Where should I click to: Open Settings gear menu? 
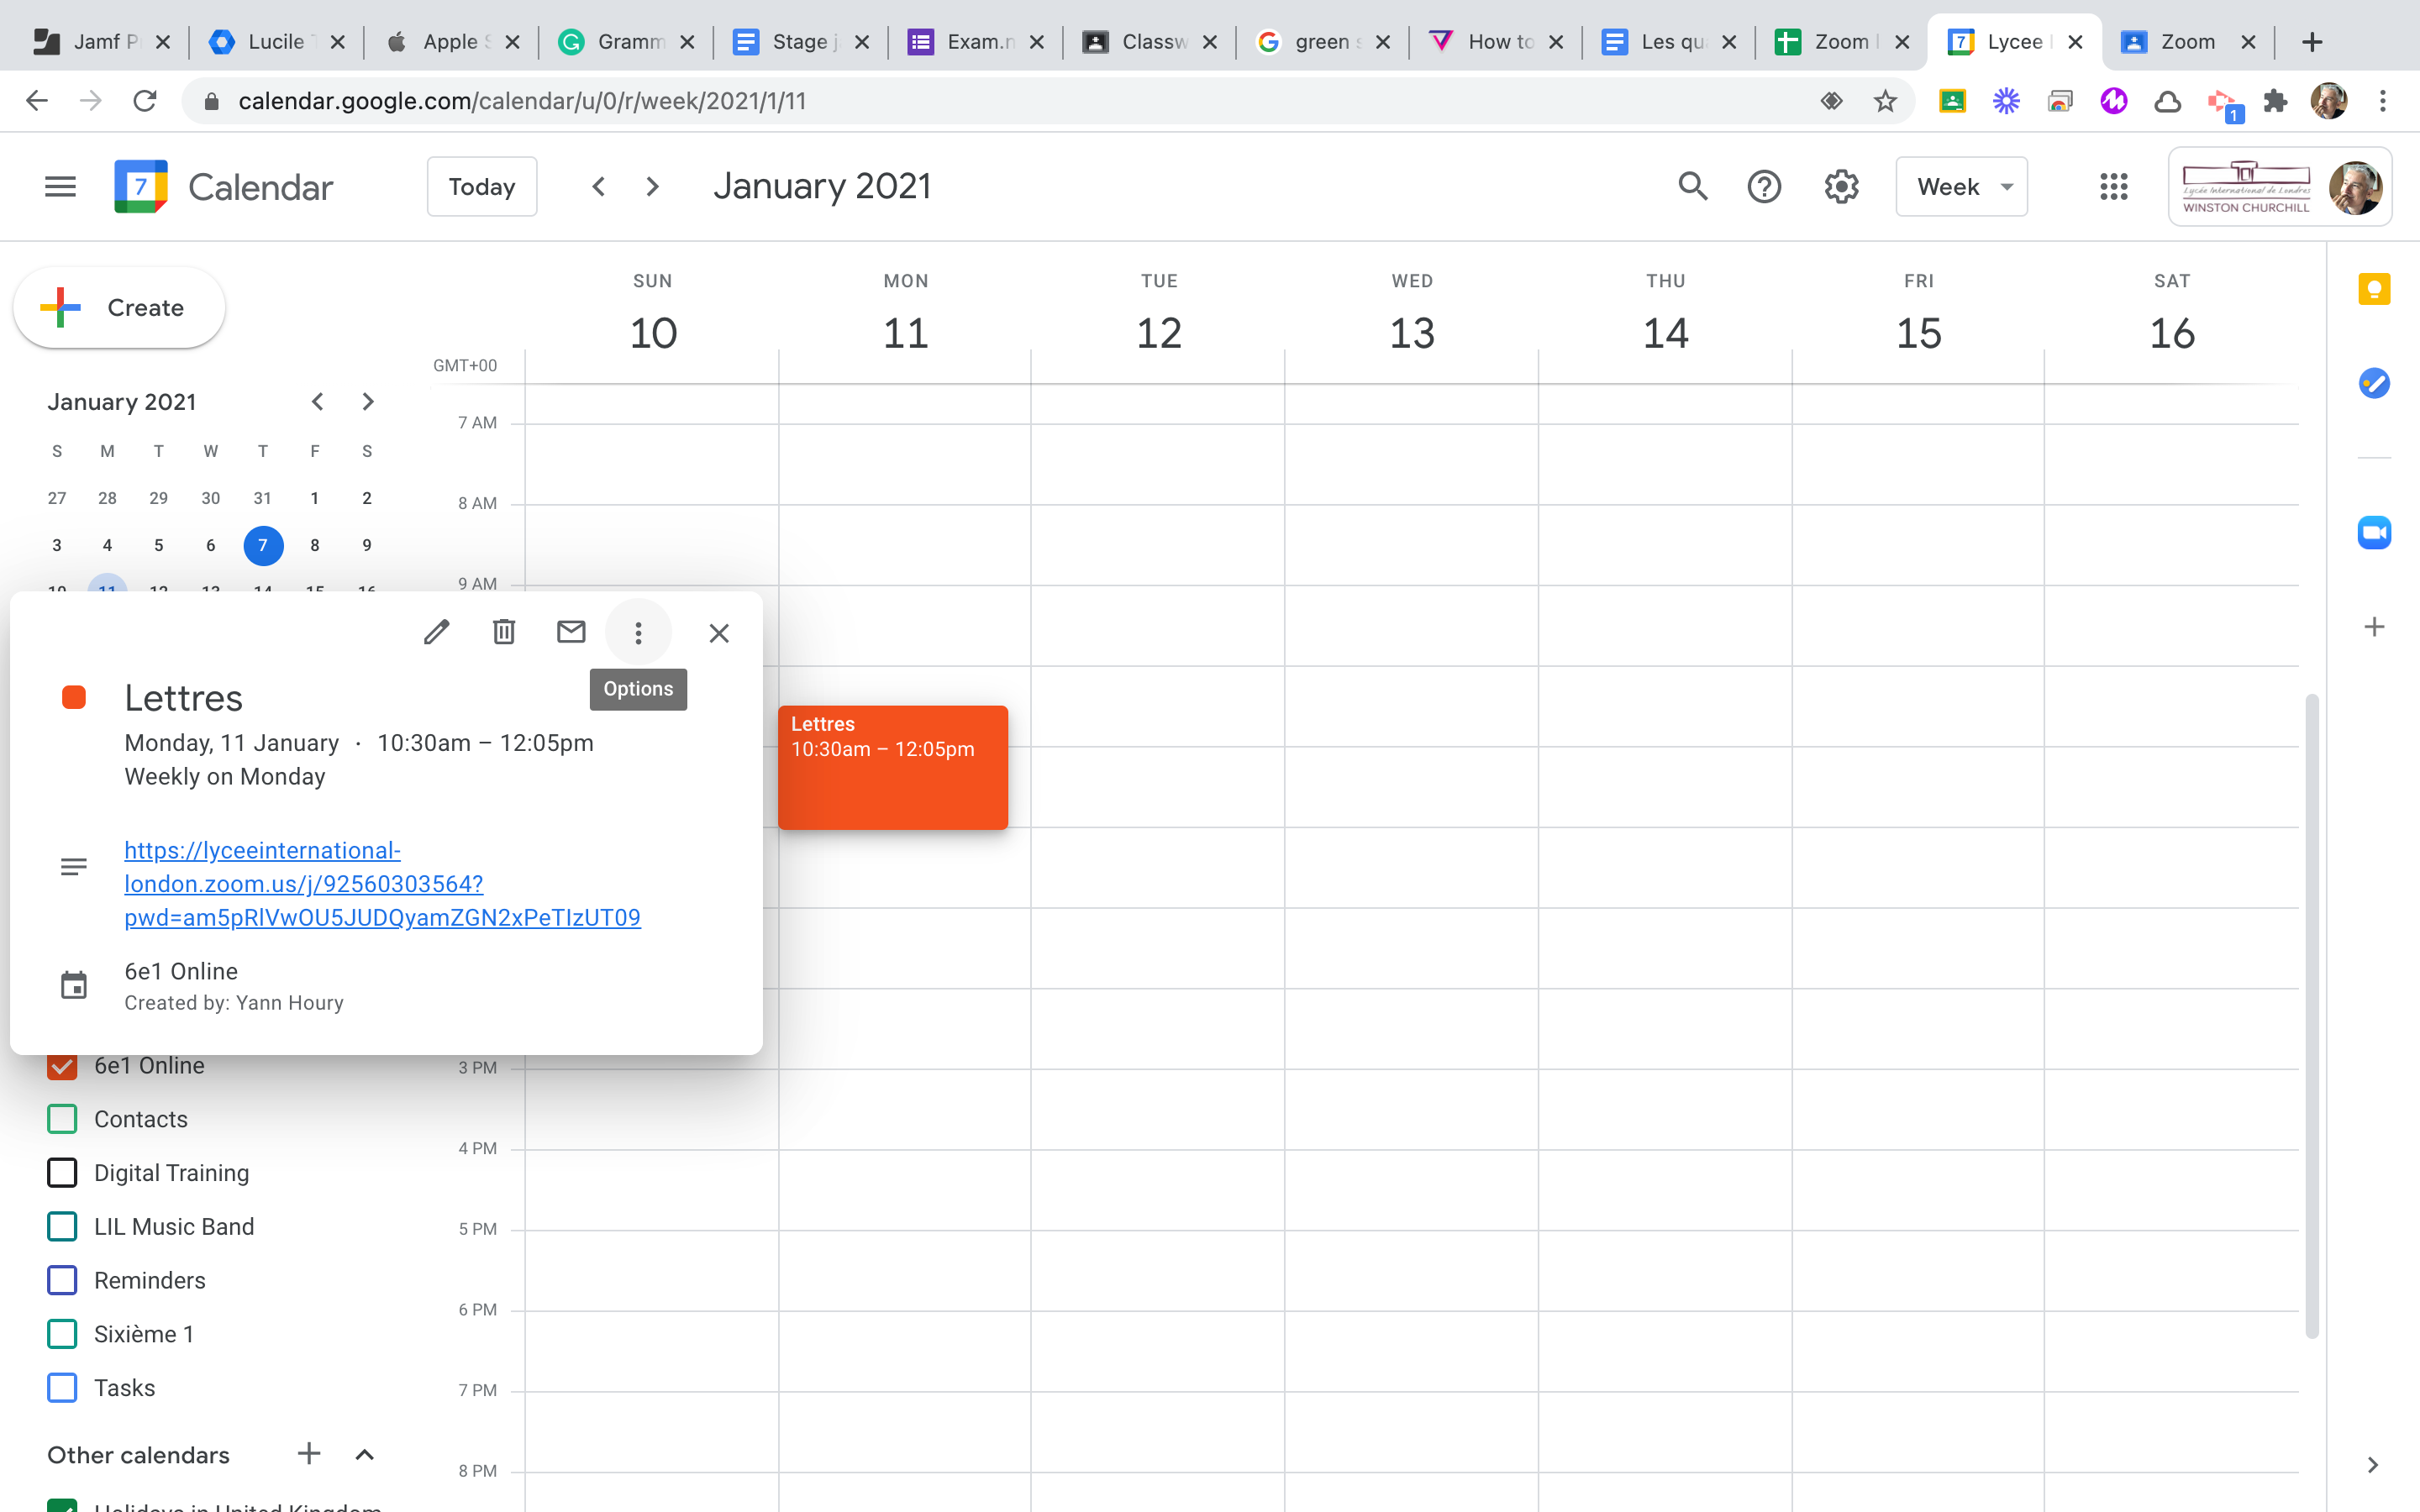point(1841,187)
